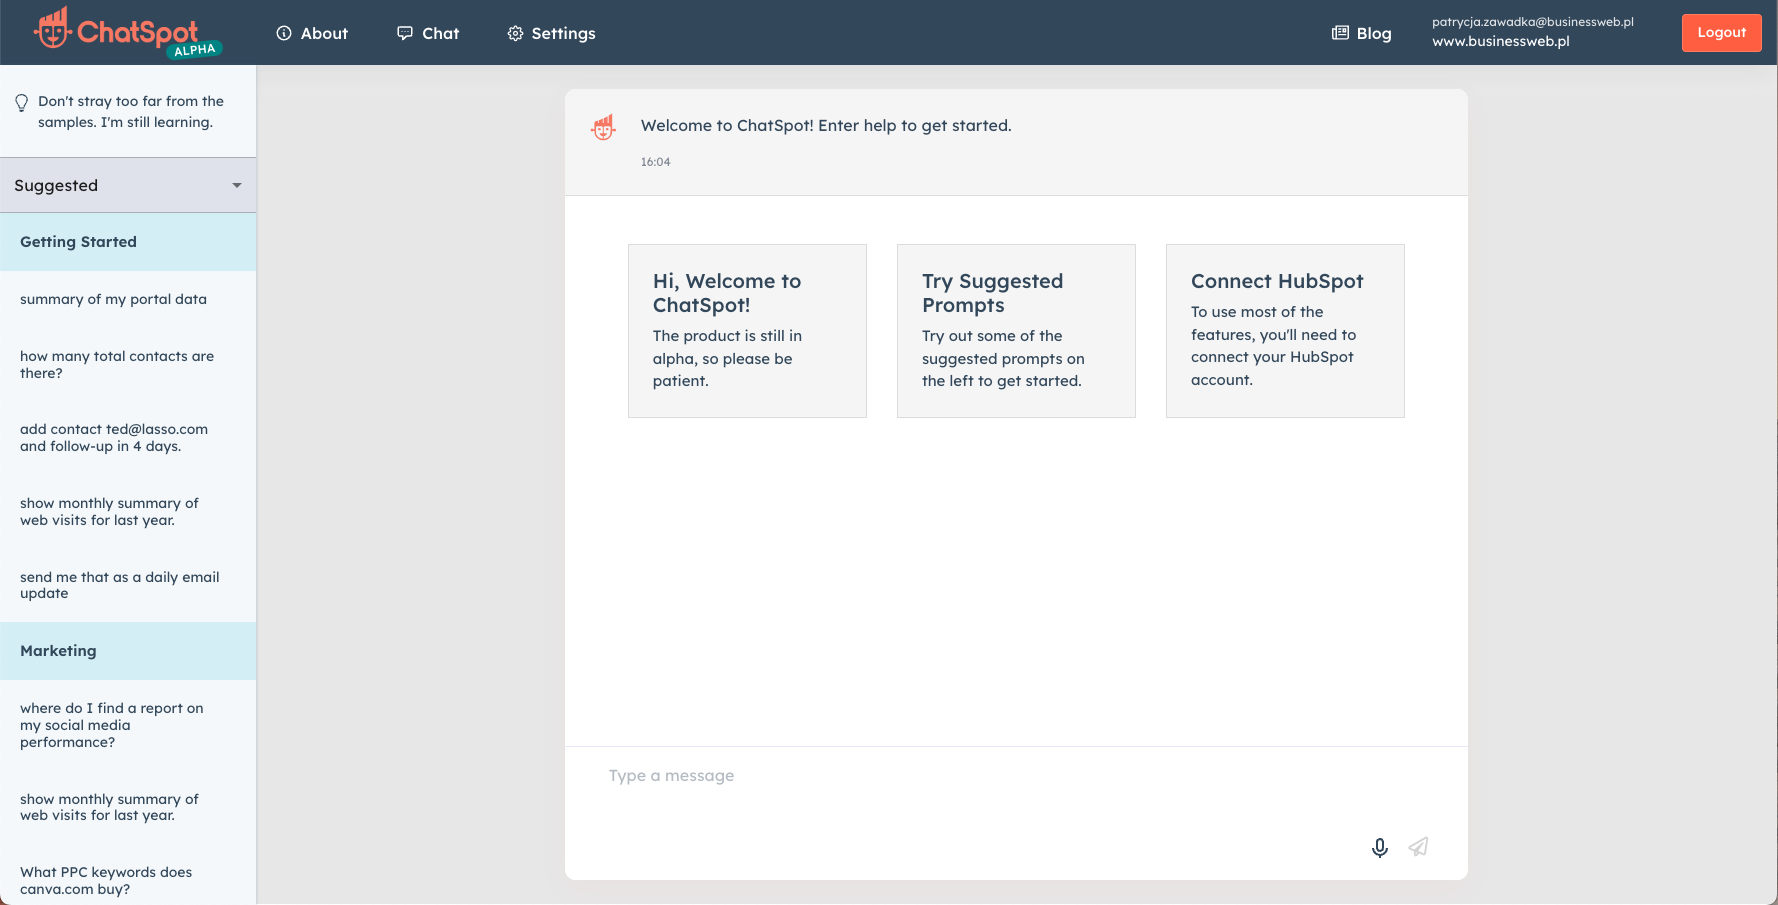This screenshot has width=1778, height=905.
Task: Click the 'Welcome to ChatSpot! Enter help' message
Action: point(826,126)
